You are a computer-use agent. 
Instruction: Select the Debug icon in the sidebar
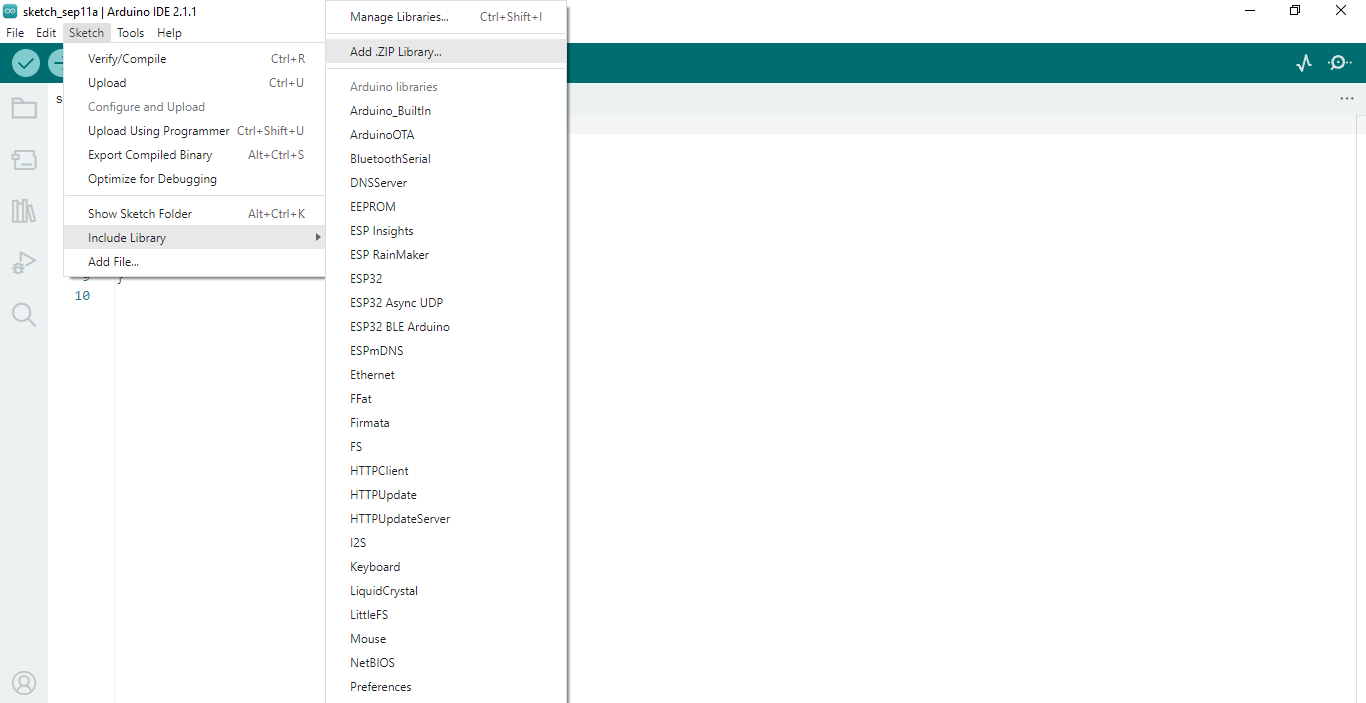tap(24, 262)
